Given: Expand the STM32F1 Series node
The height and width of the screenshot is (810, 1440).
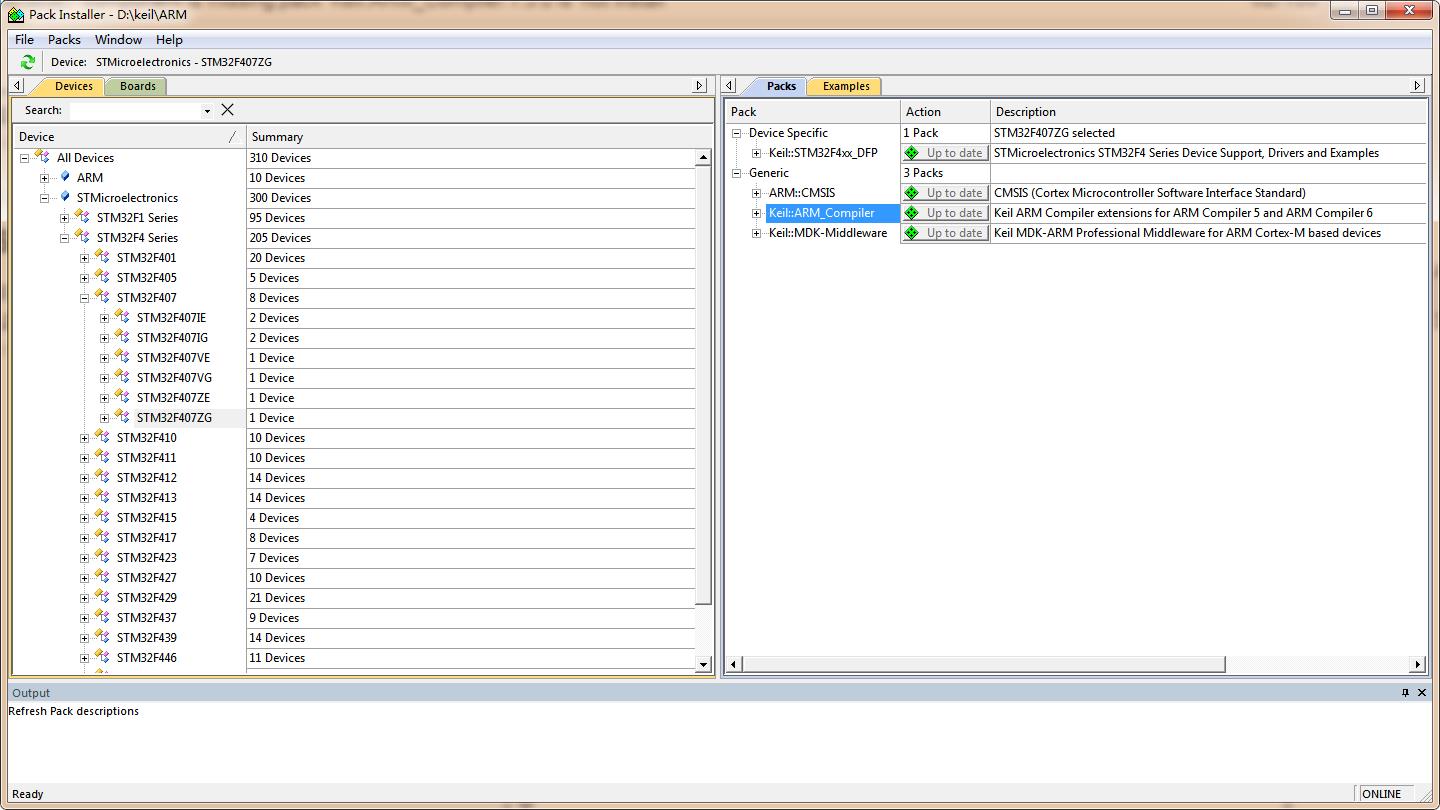Looking at the screenshot, I should pos(64,218).
